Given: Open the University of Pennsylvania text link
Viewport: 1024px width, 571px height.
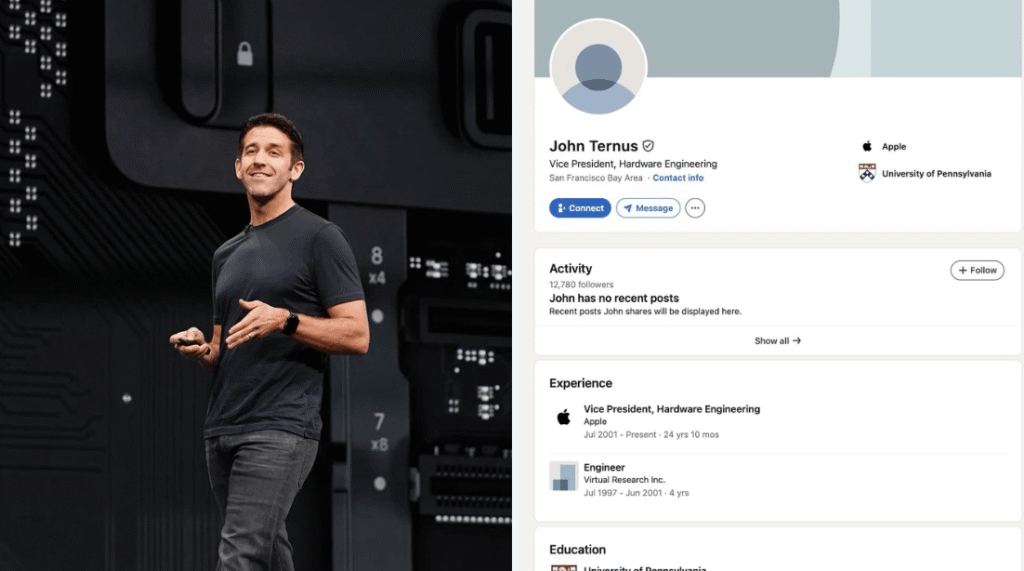Looking at the screenshot, I should pyautogui.click(x=936, y=174).
